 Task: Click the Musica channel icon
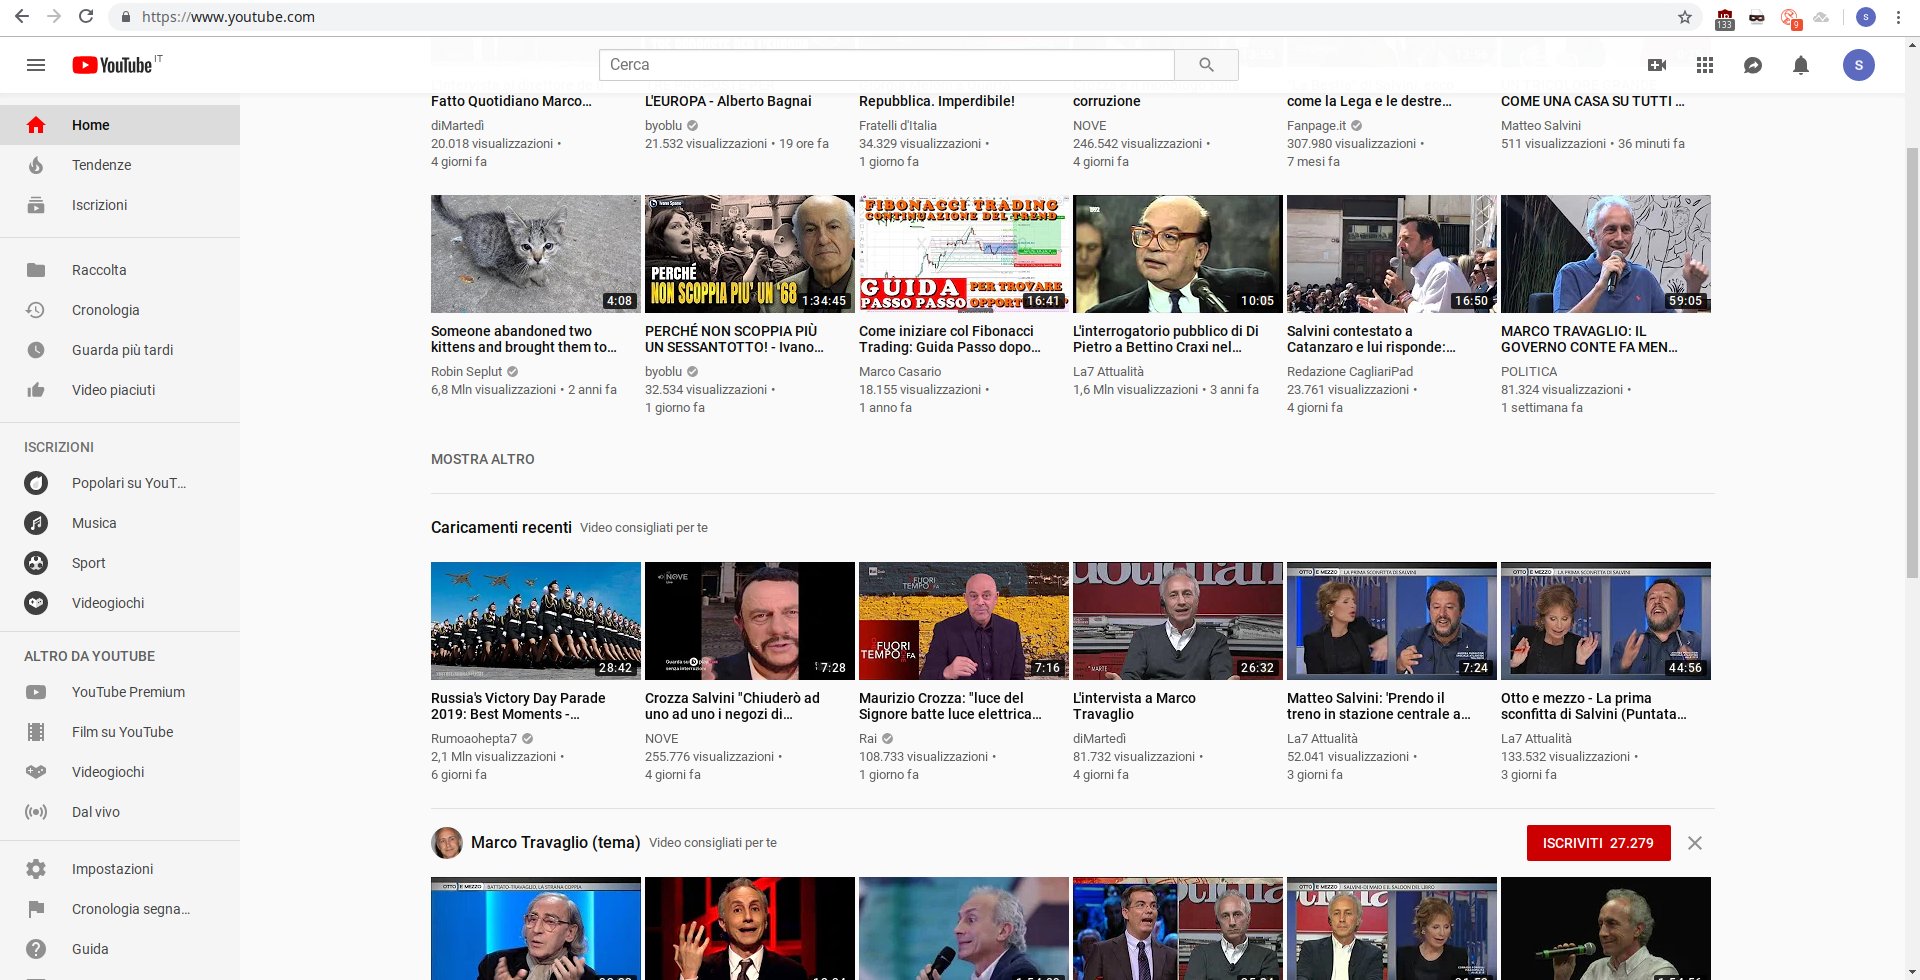coord(36,523)
